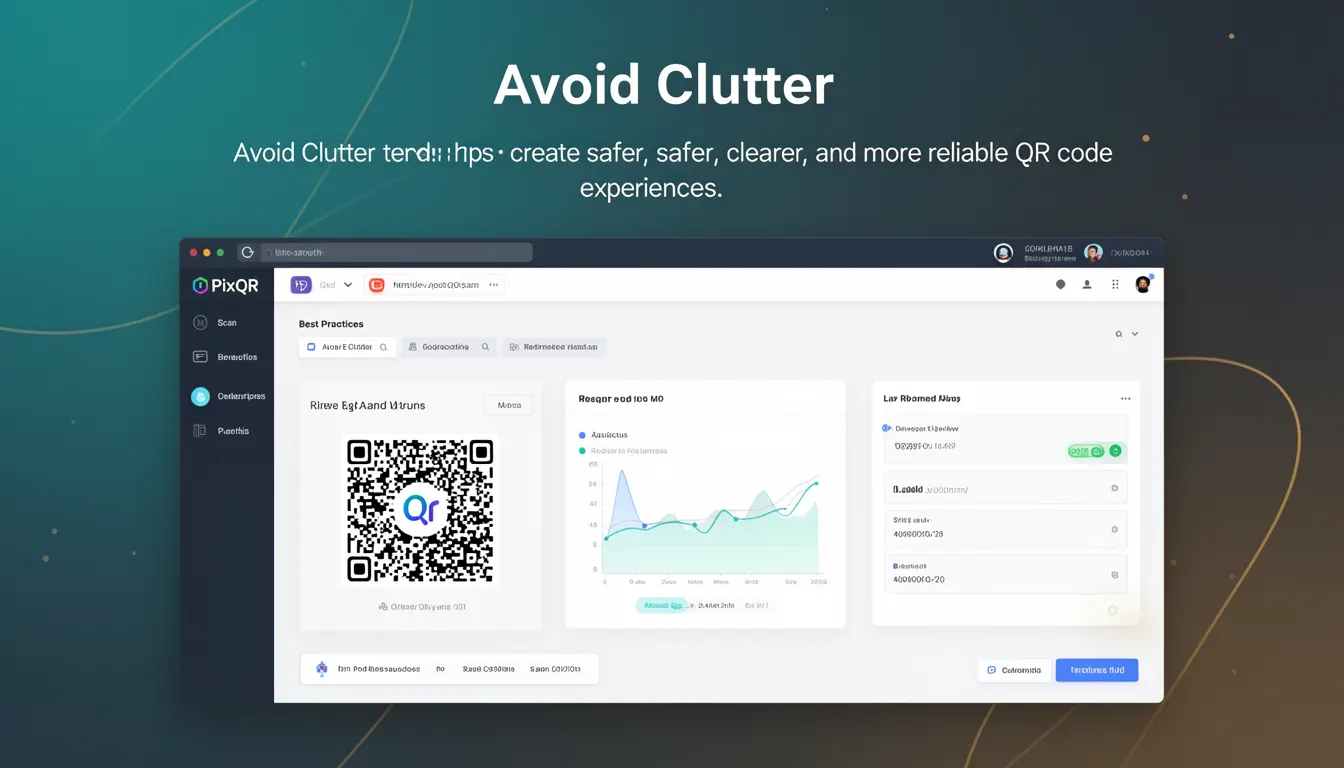Select the highlighted teal sidebar icon
The image size is (1344, 768).
point(200,396)
